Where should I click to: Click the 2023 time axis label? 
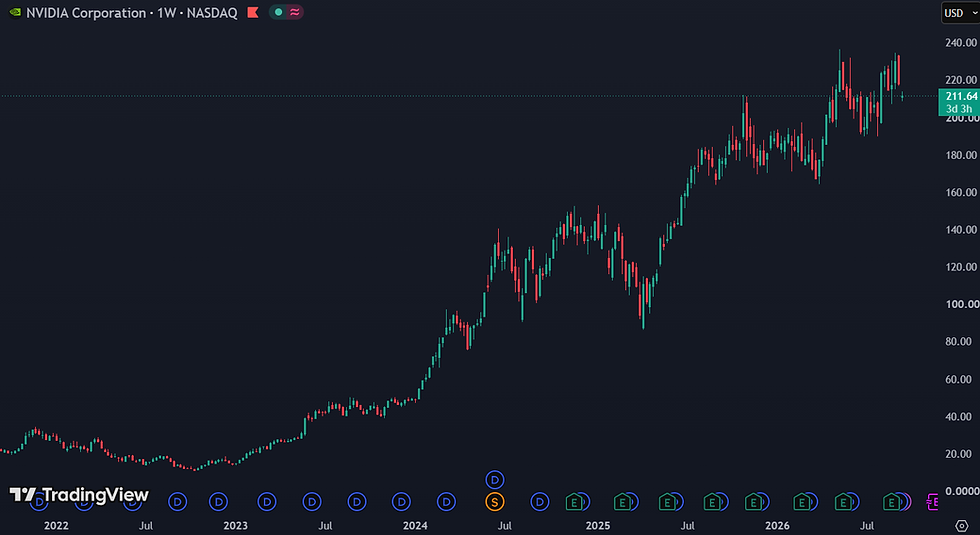tap(235, 526)
